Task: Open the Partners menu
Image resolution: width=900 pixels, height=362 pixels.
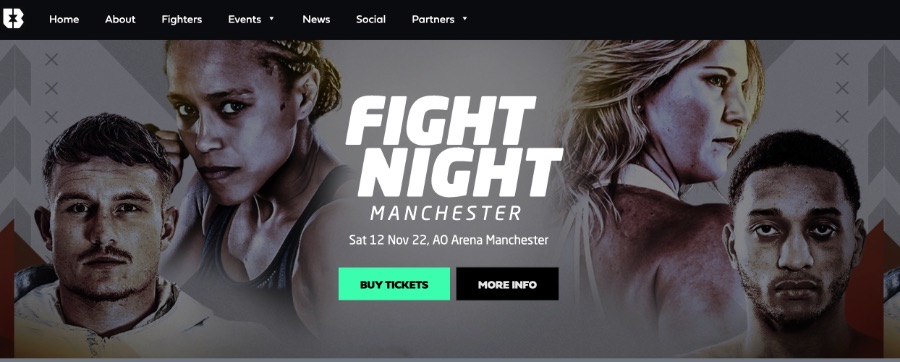Action: pos(433,20)
